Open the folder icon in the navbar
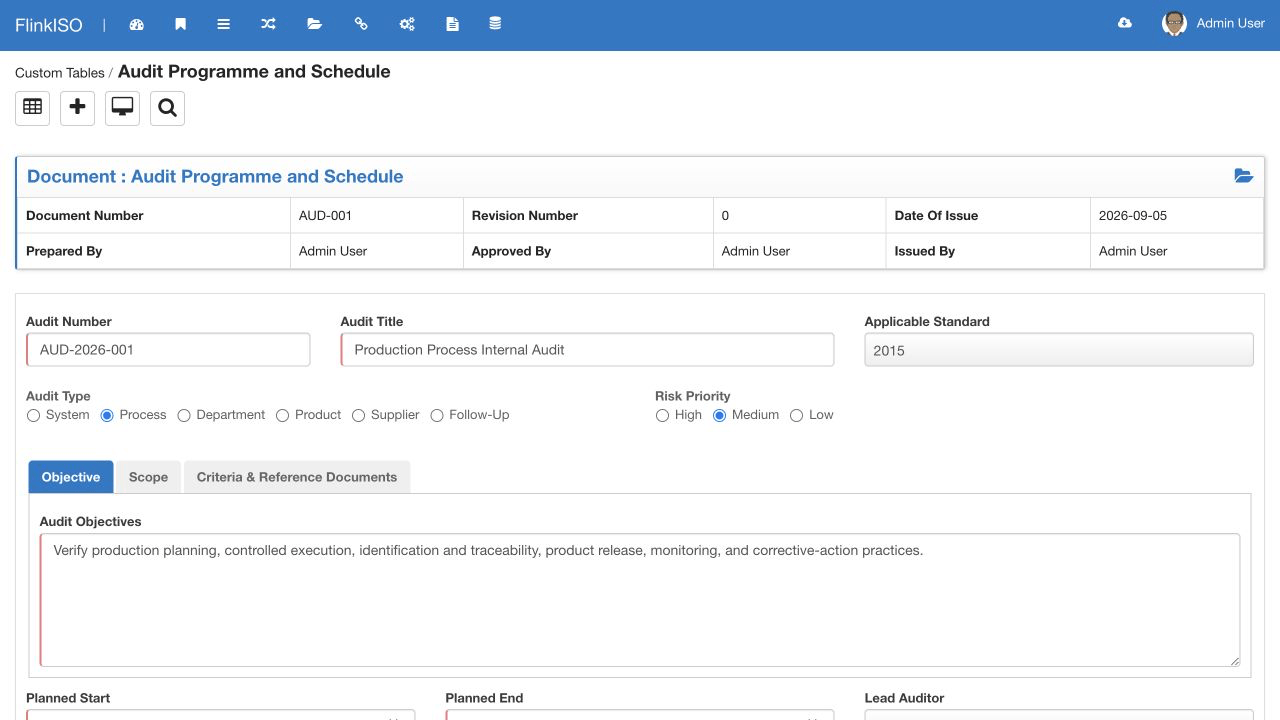This screenshot has height=720, width=1280. tap(314, 24)
